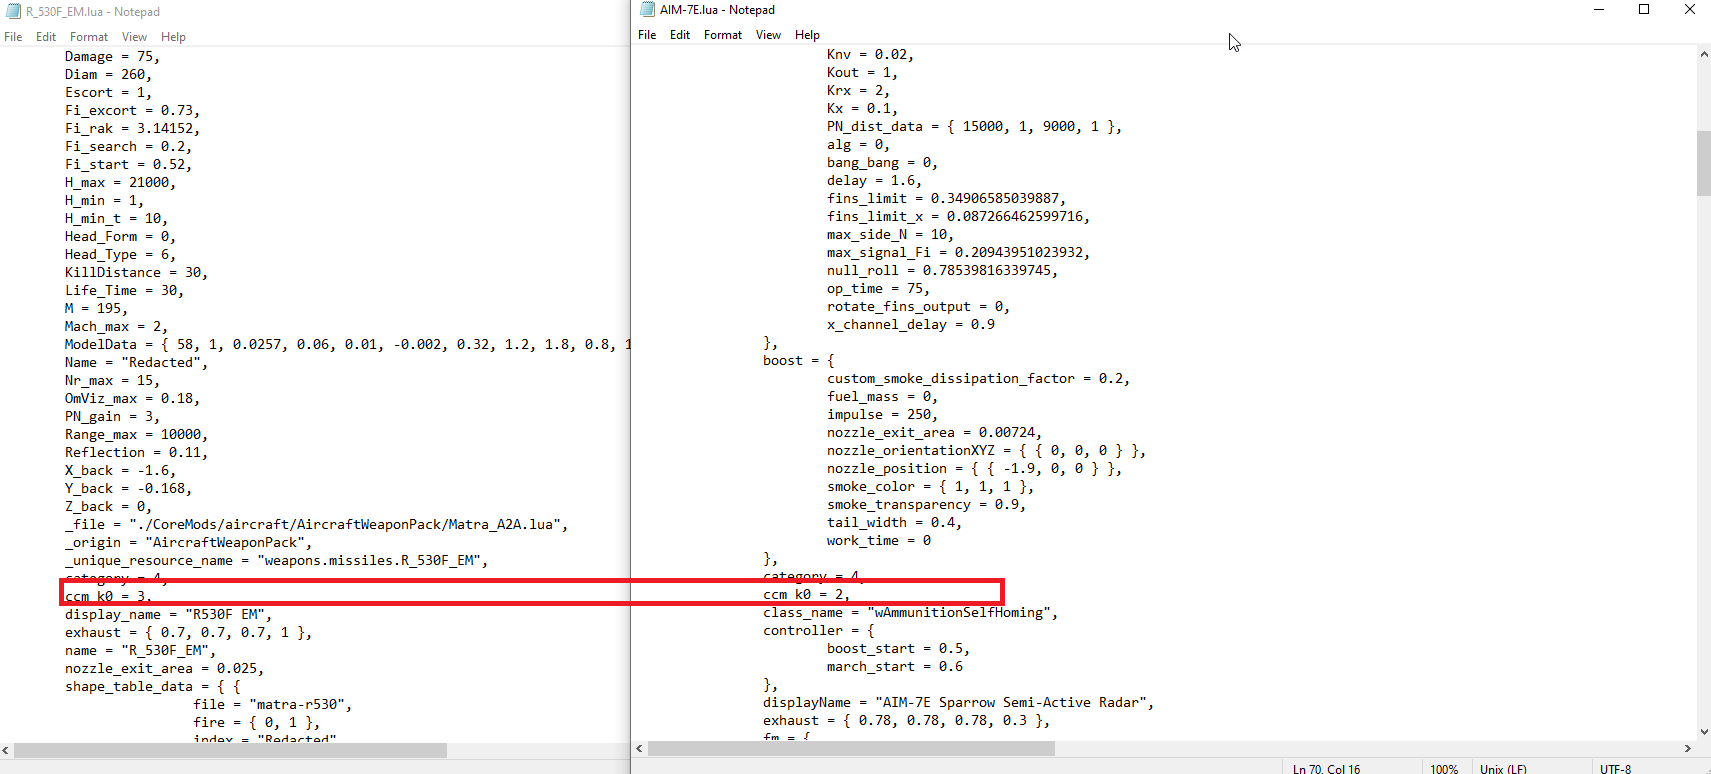This screenshot has height=774, width=1711.
Task: Click the 'x_channel_delay = 0.9' line
Action: [x=911, y=325]
